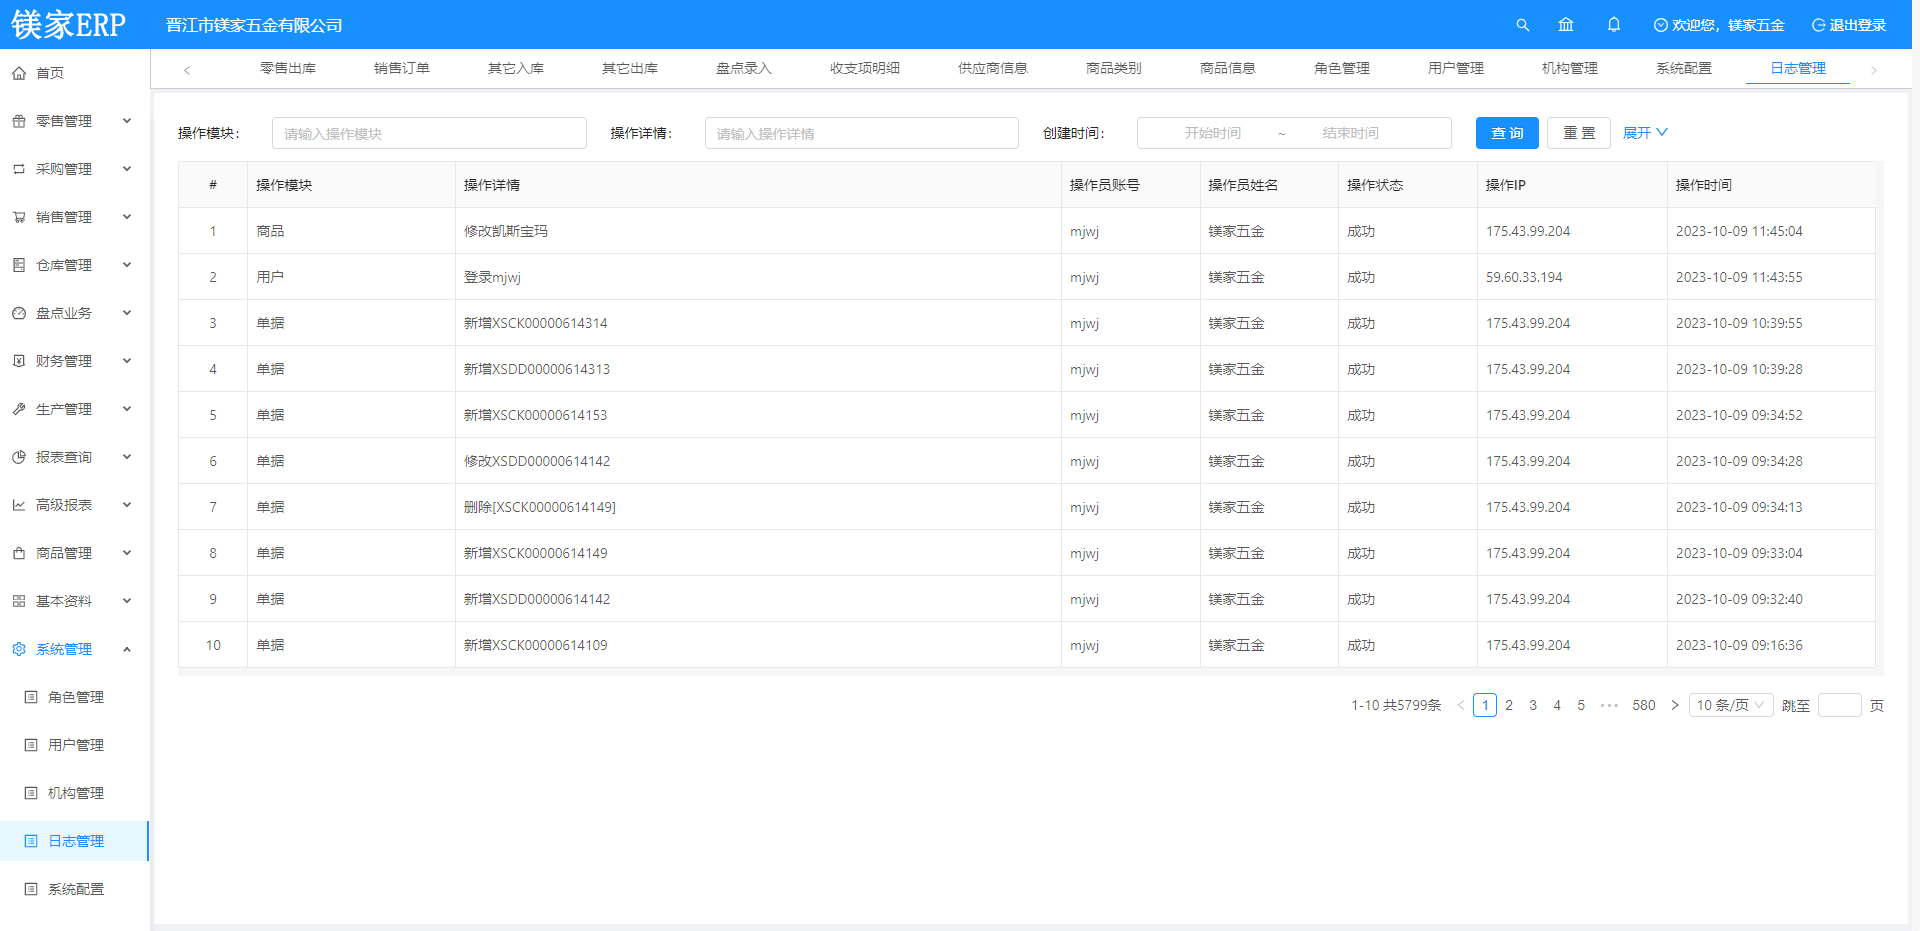Expand the 仓库管理 menu chevron
Image resolution: width=1920 pixels, height=931 pixels.
(127, 265)
